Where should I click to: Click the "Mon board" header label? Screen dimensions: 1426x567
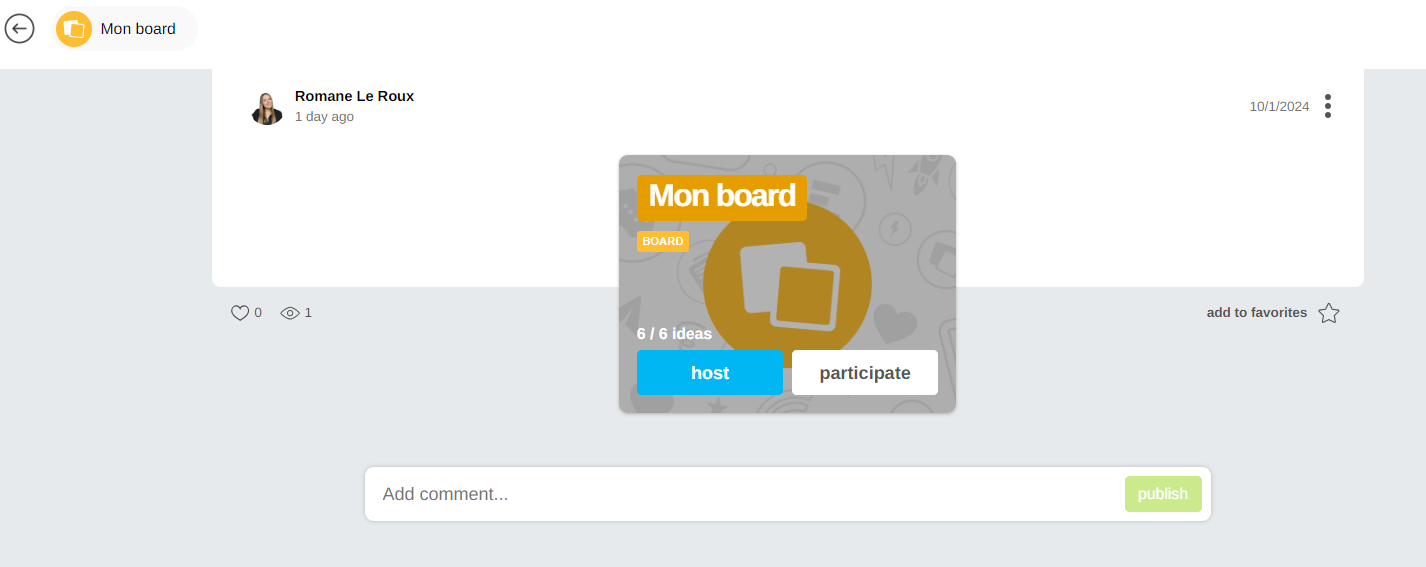click(x=138, y=29)
